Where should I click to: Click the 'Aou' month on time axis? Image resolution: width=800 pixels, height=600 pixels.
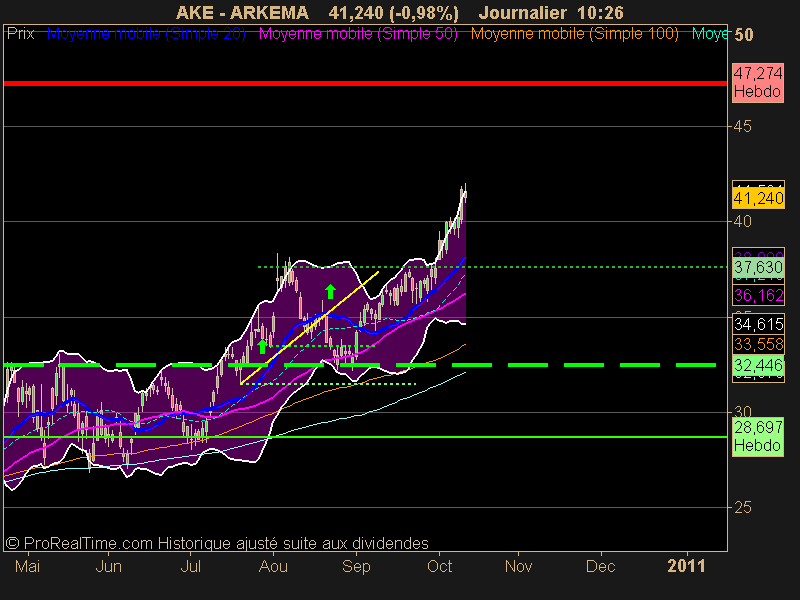[x=273, y=566]
